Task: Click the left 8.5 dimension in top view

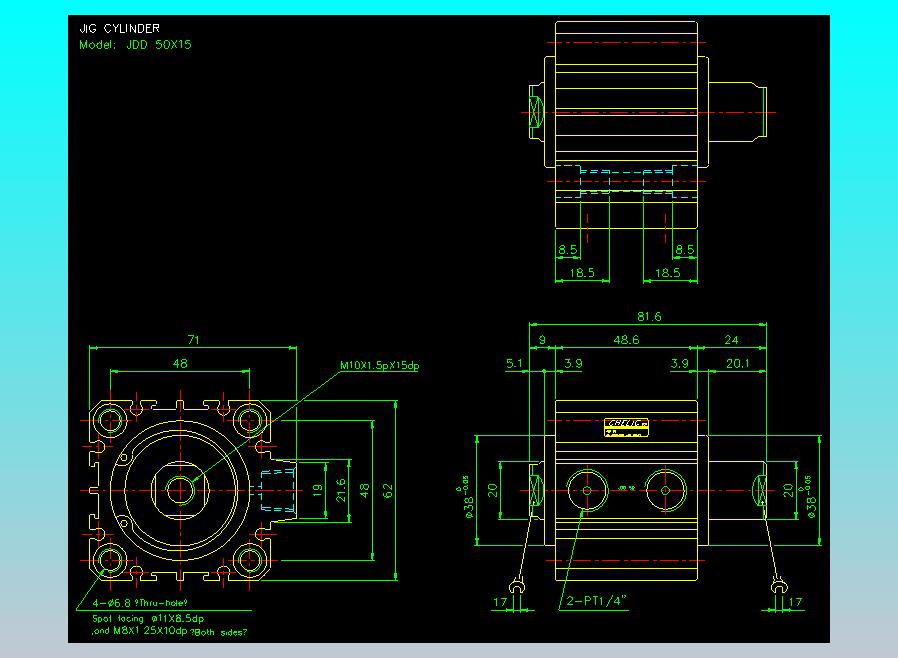Action: click(568, 249)
